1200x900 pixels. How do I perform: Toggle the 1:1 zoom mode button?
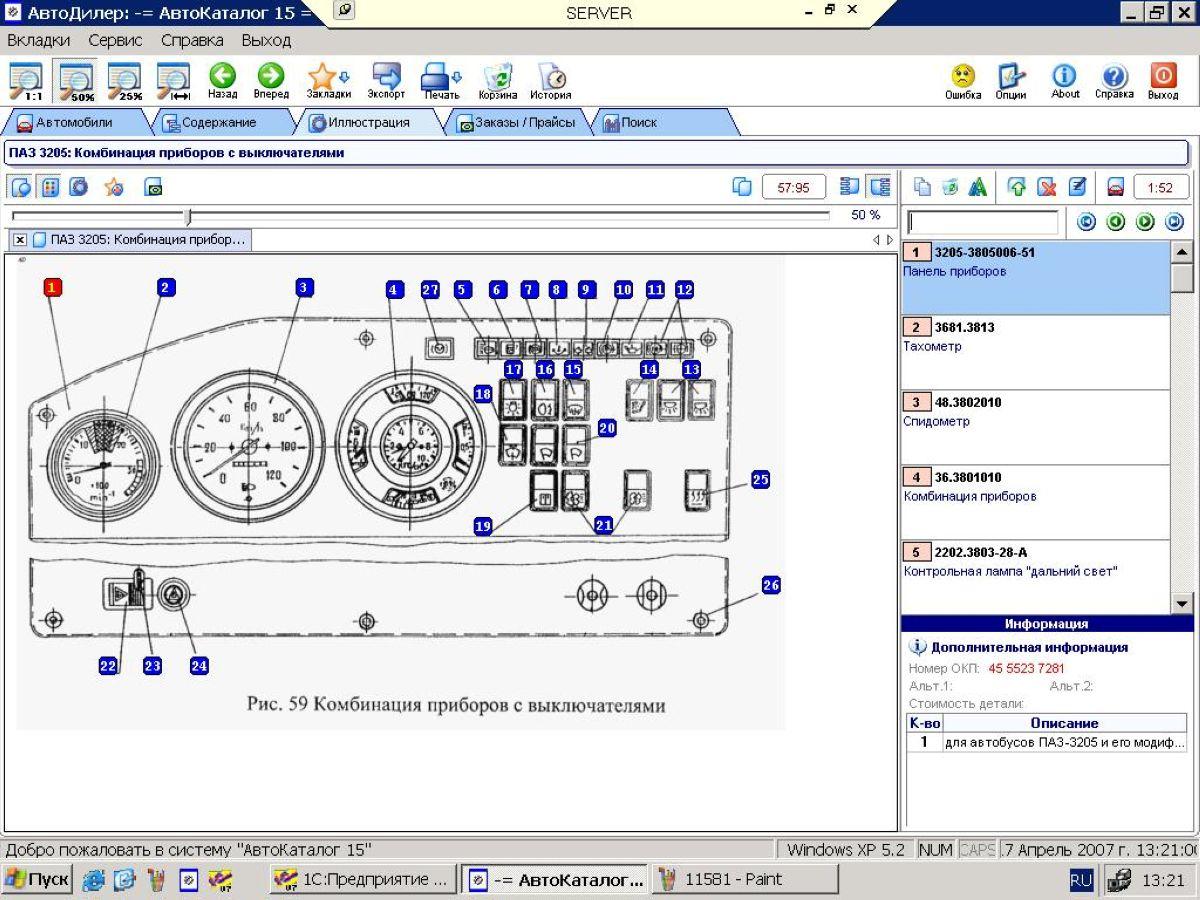pyautogui.click(x=27, y=82)
